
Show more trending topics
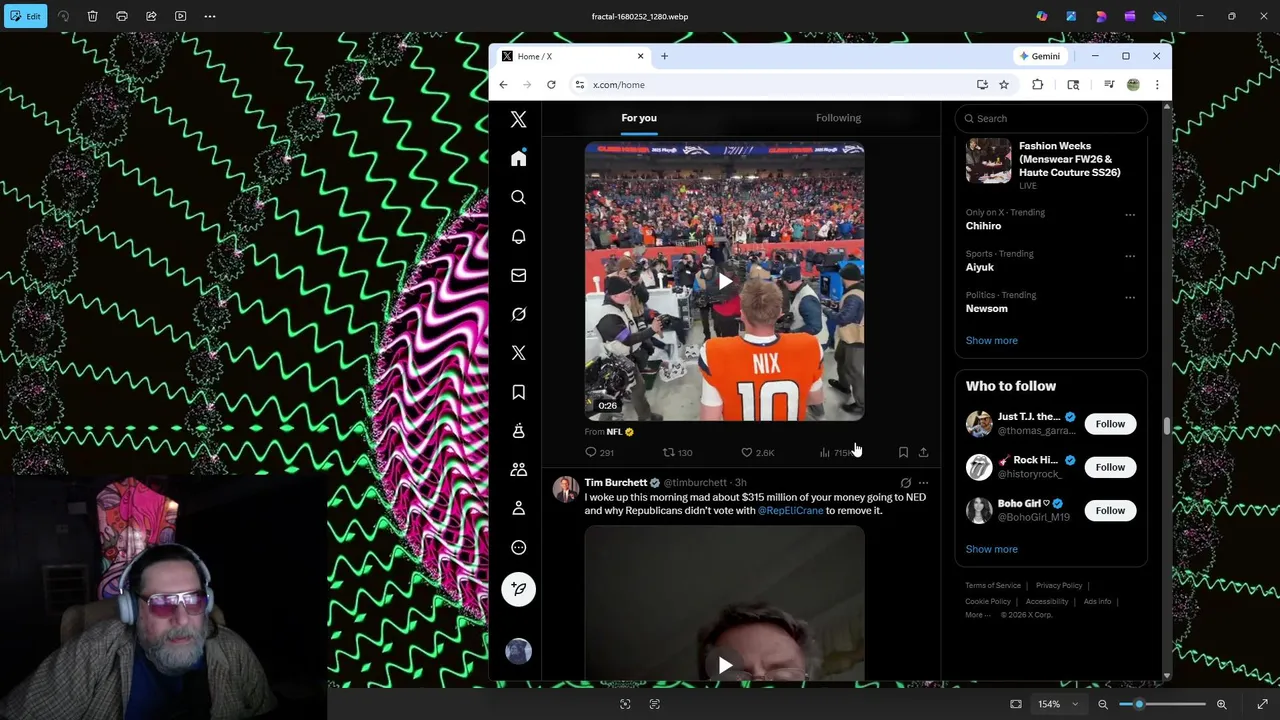(991, 341)
